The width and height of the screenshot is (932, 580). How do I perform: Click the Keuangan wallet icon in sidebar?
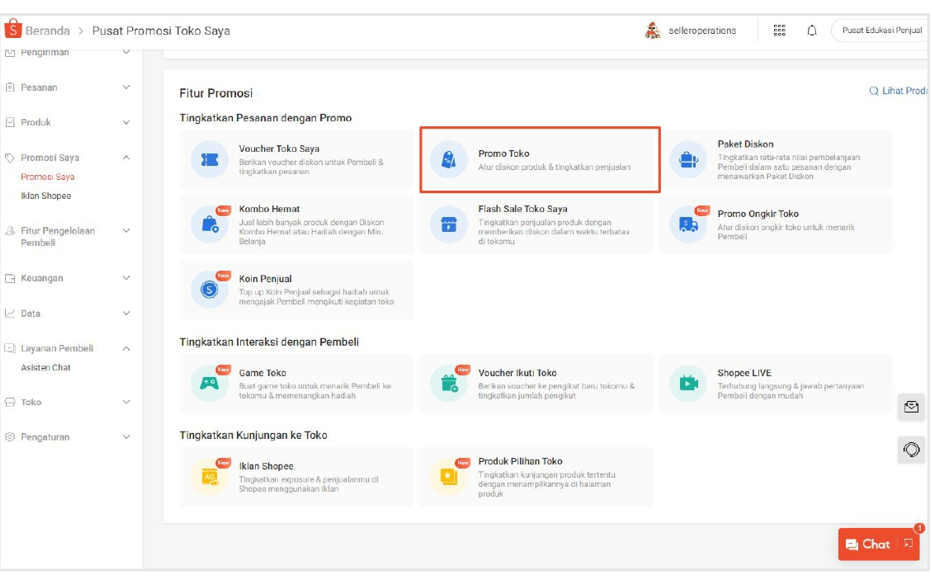coord(10,278)
